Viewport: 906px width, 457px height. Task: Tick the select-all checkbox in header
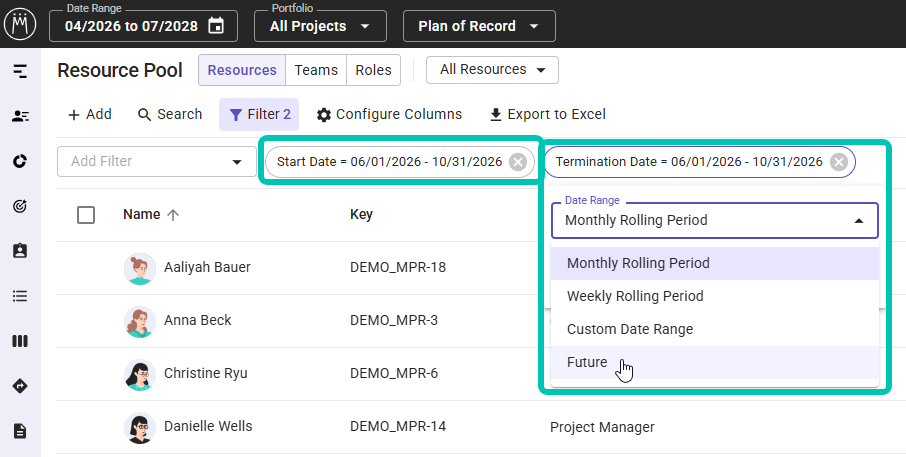pos(86,215)
